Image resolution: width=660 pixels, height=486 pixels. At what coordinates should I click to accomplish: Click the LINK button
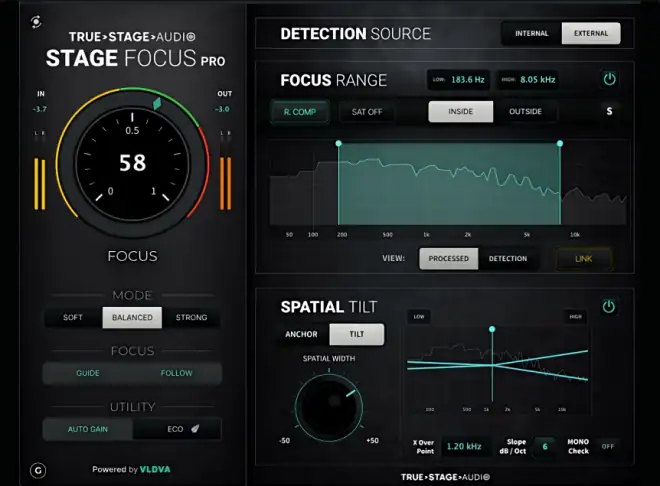point(583,259)
